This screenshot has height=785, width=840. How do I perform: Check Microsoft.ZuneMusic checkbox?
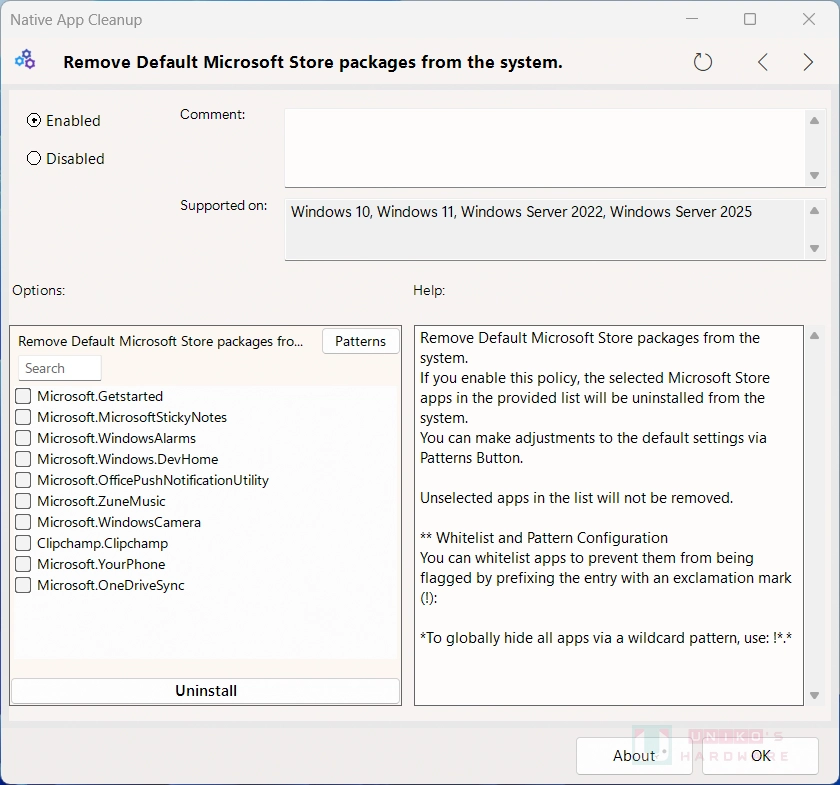point(23,501)
